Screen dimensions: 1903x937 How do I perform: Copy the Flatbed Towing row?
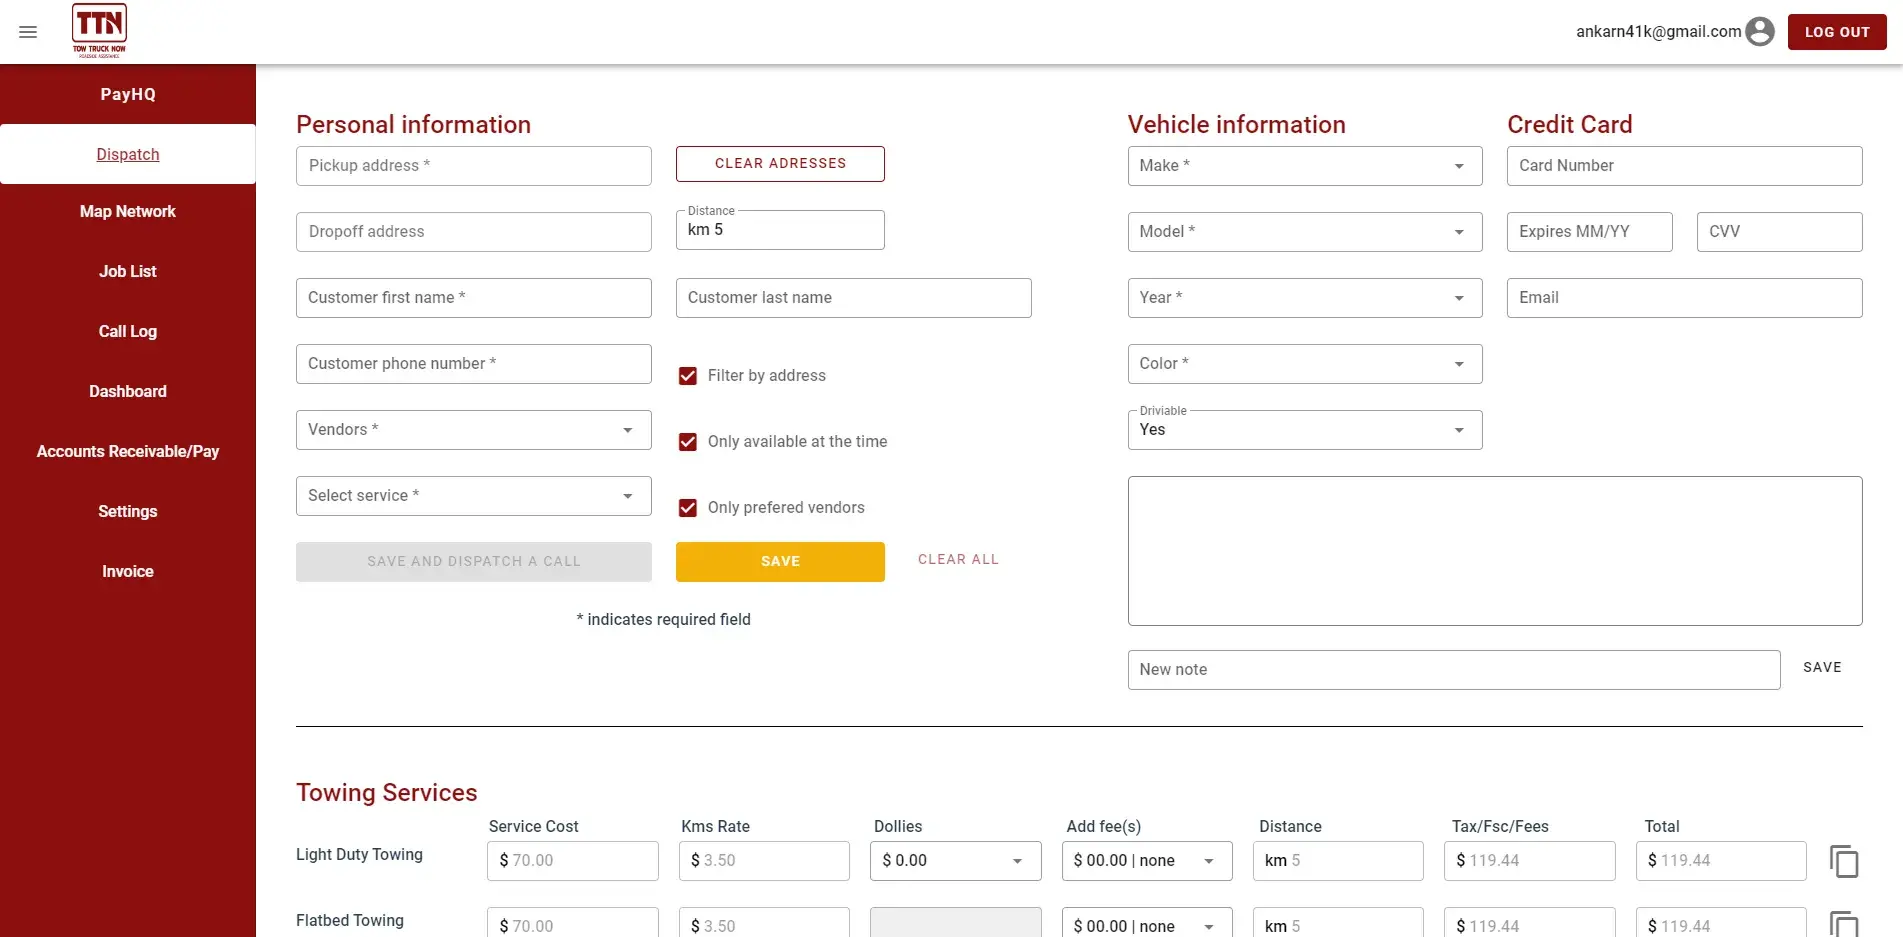(1843, 924)
